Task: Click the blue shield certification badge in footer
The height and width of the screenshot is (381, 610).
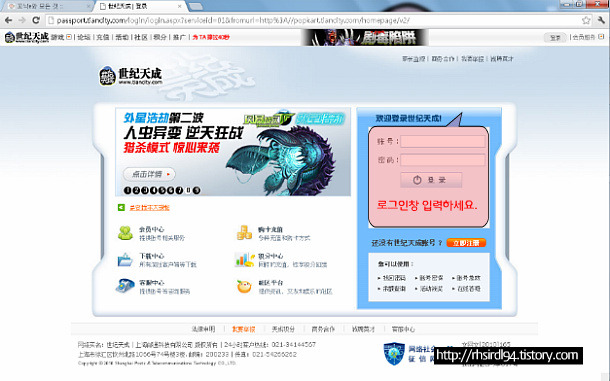Action: pos(394,353)
